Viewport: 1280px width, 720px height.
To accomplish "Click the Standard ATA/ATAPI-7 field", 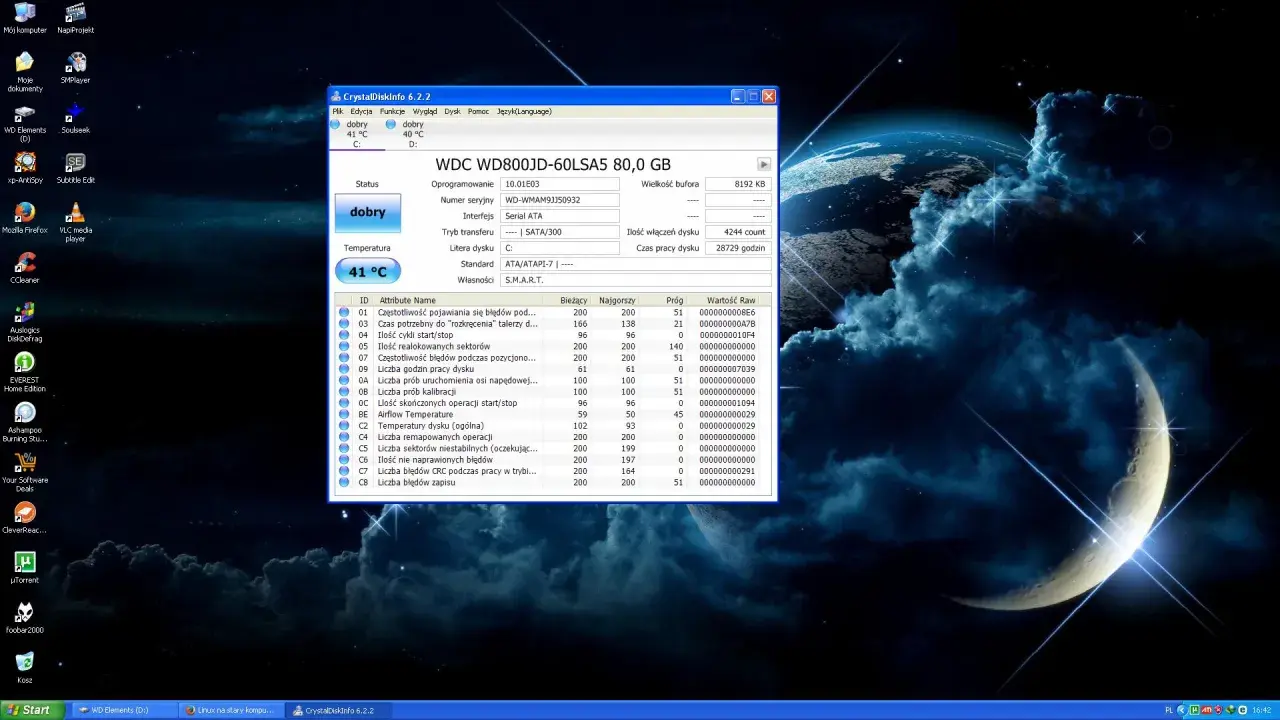I will pyautogui.click(x=636, y=264).
